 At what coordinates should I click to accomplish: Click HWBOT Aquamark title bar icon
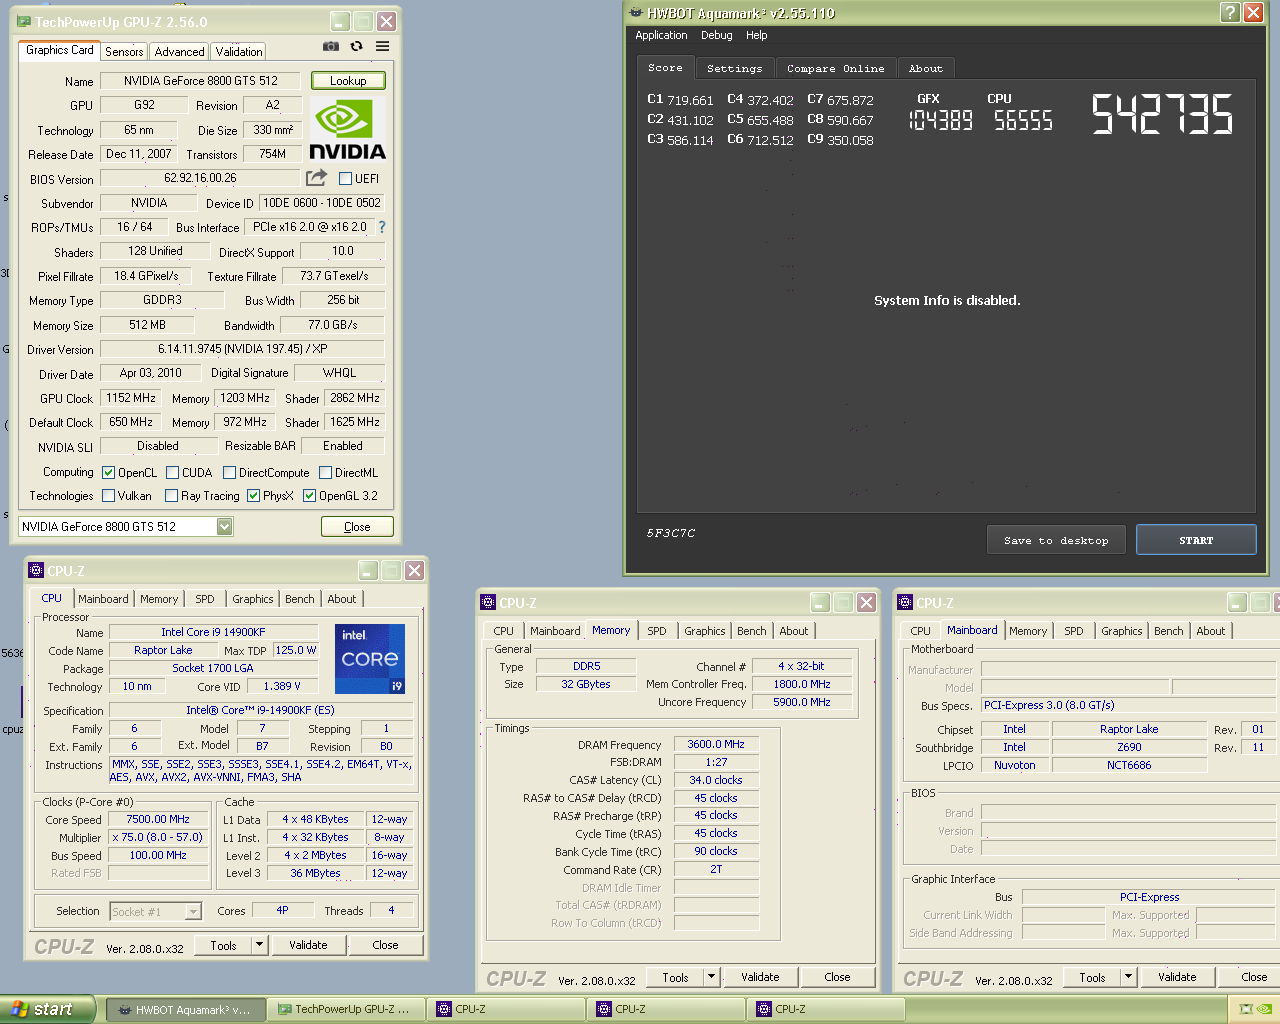click(636, 13)
